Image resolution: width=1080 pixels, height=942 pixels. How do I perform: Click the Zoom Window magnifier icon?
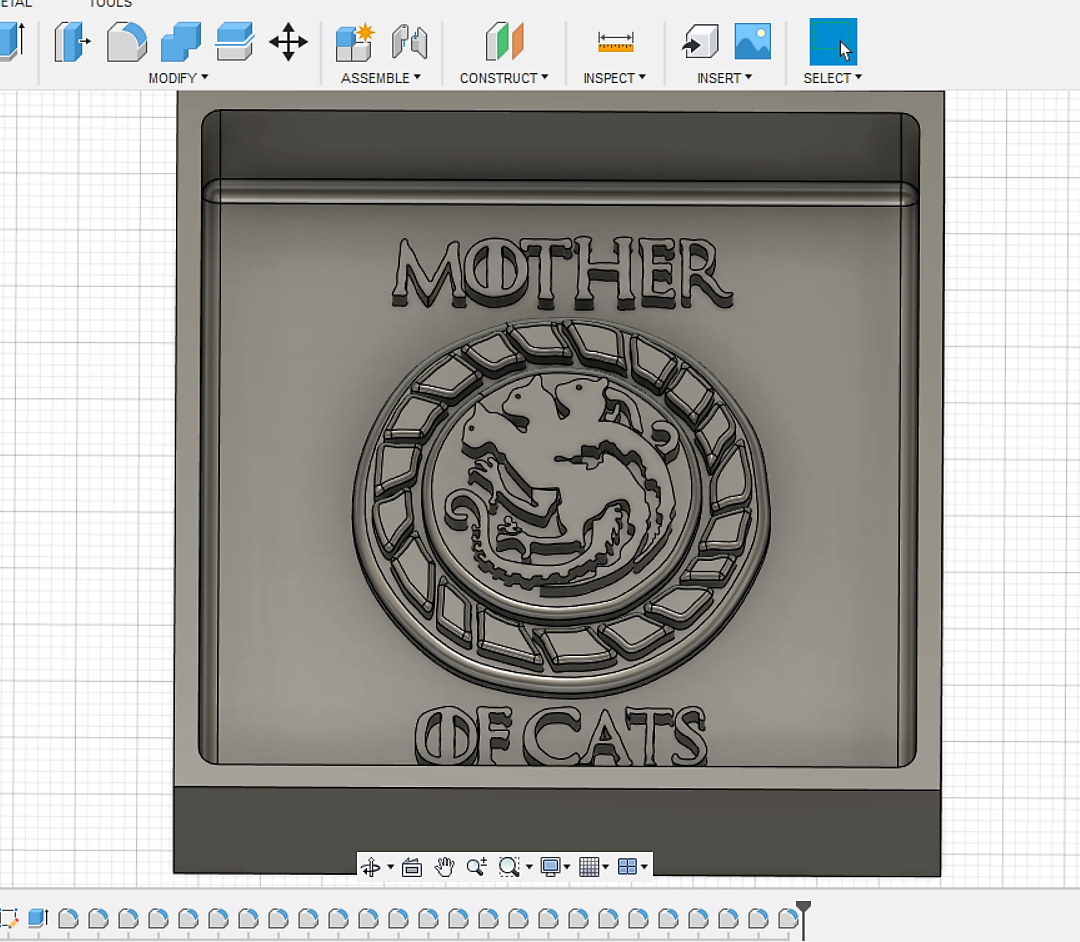point(509,867)
